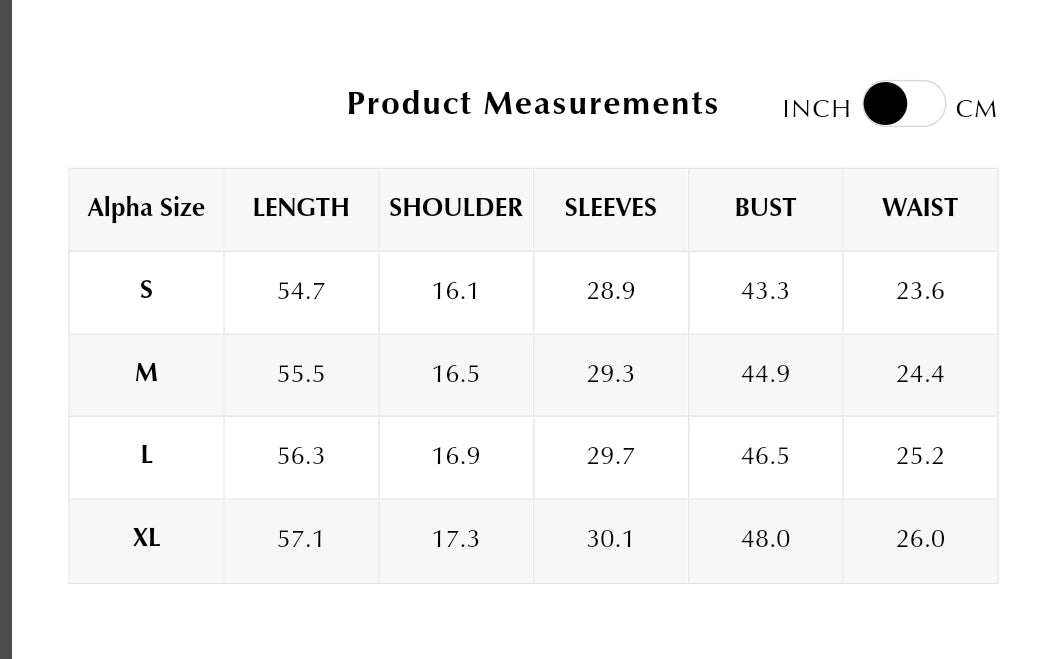Click the BUST column header

point(765,208)
